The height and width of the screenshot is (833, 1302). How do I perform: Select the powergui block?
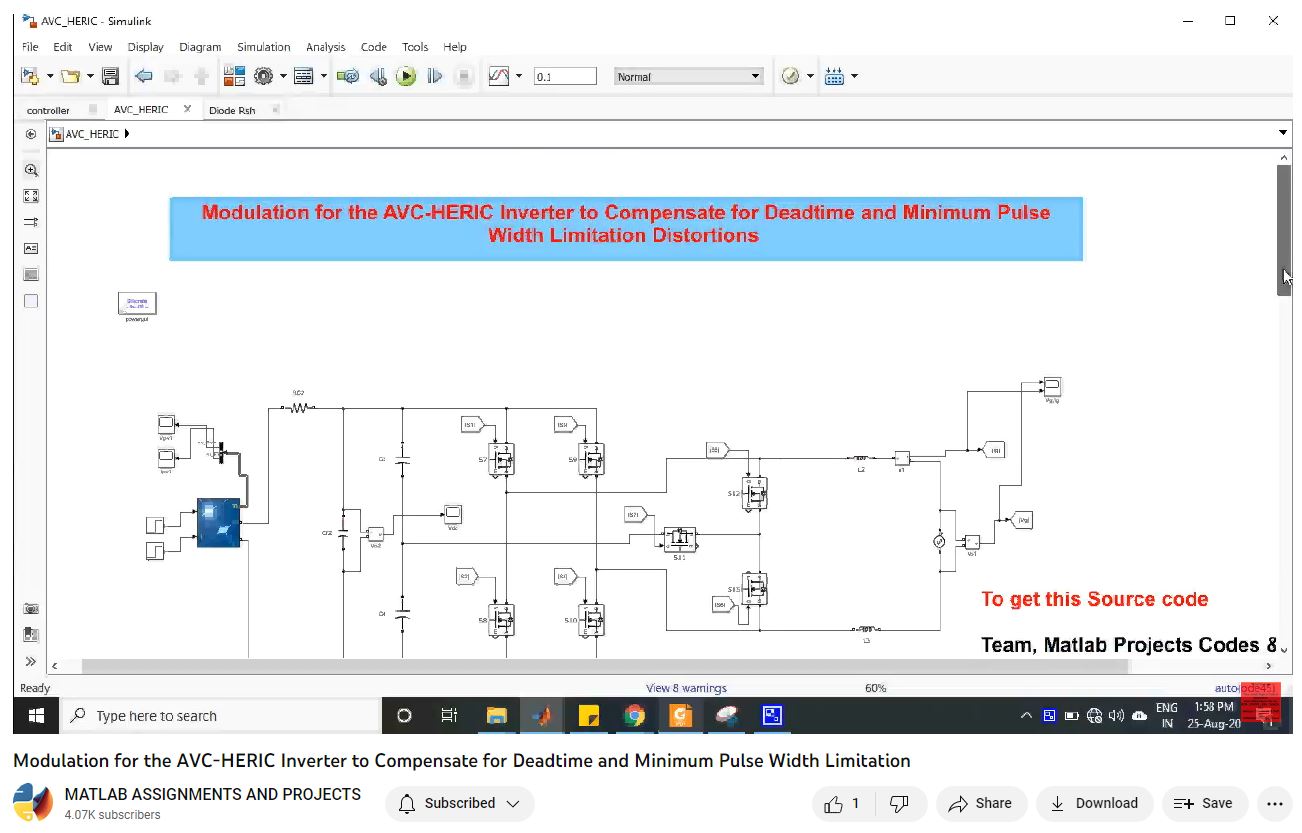point(137,303)
